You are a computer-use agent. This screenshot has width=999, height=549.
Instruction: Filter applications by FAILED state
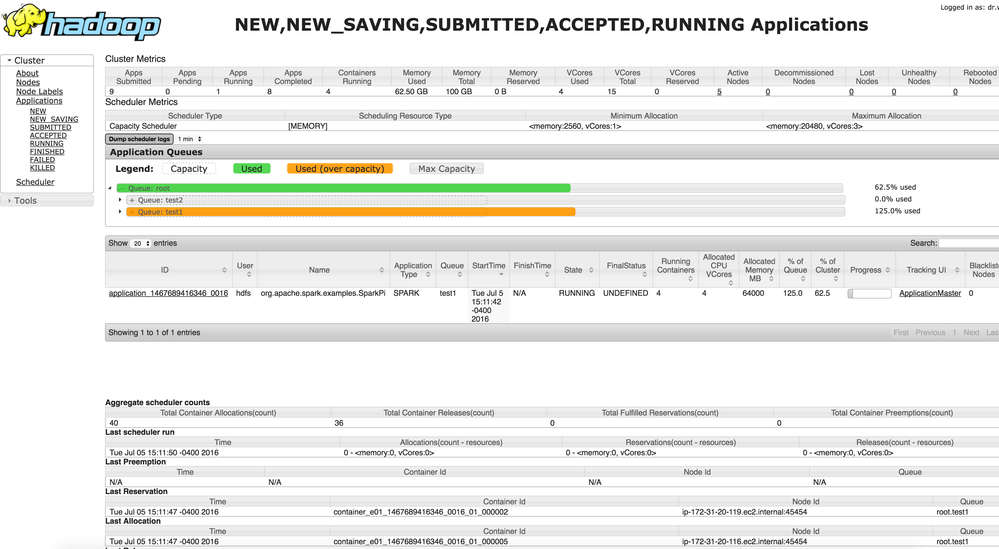click(x=42, y=160)
